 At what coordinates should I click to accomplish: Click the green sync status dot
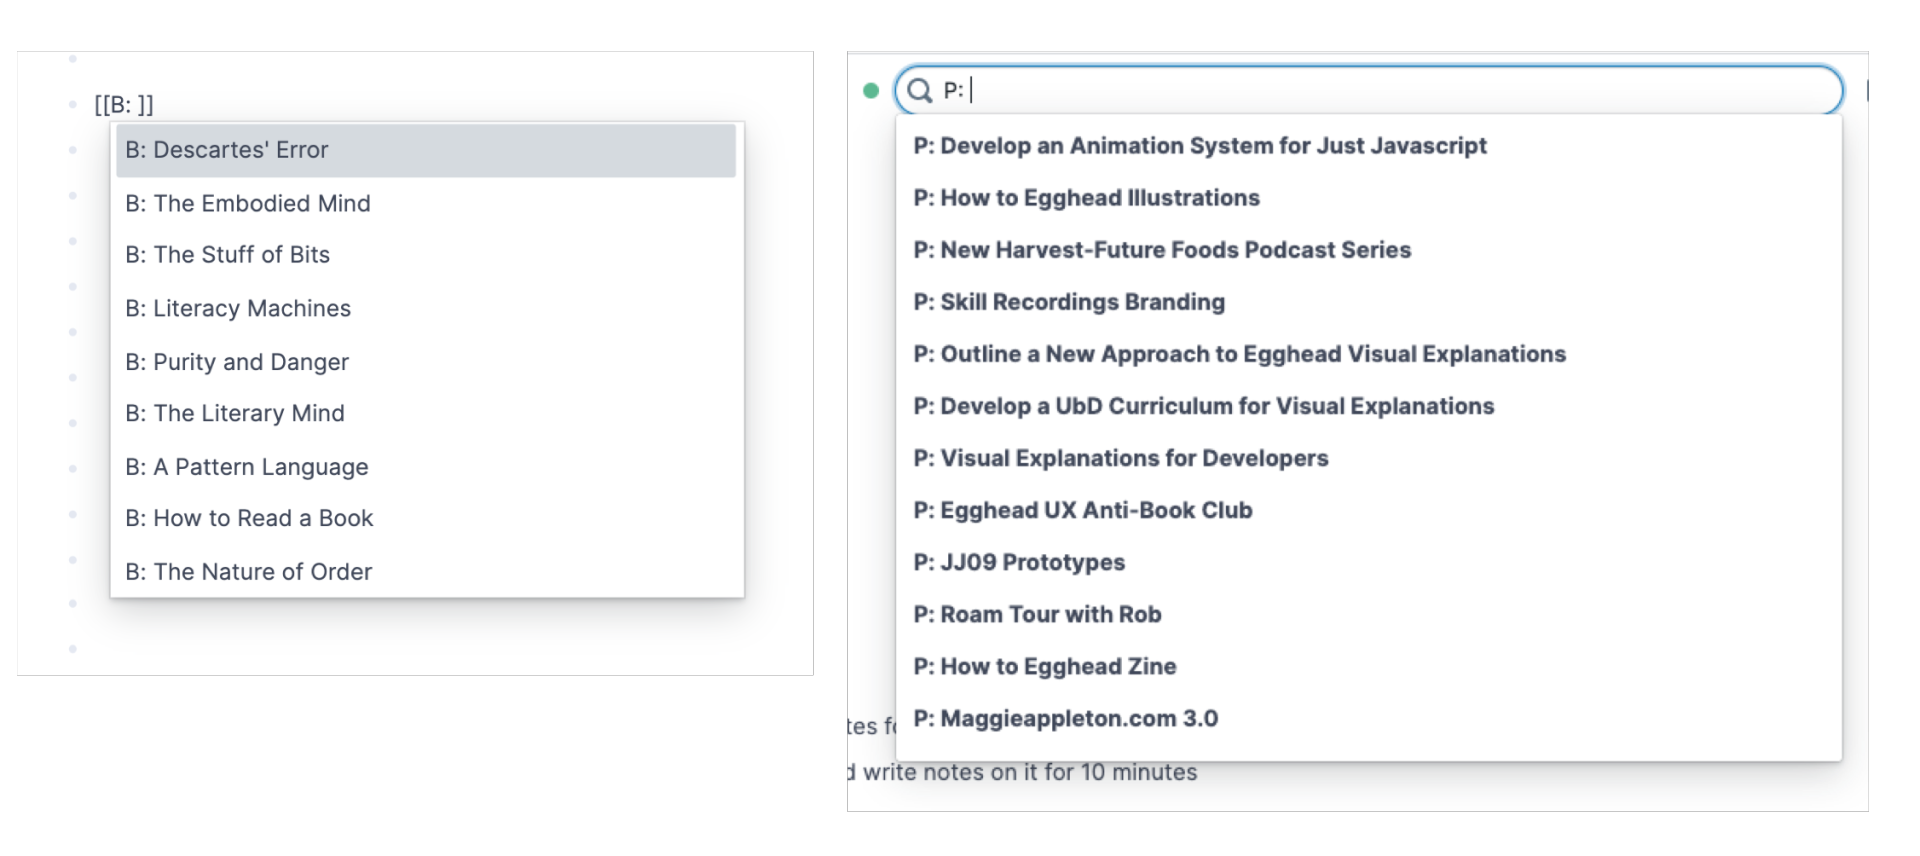click(871, 91)
